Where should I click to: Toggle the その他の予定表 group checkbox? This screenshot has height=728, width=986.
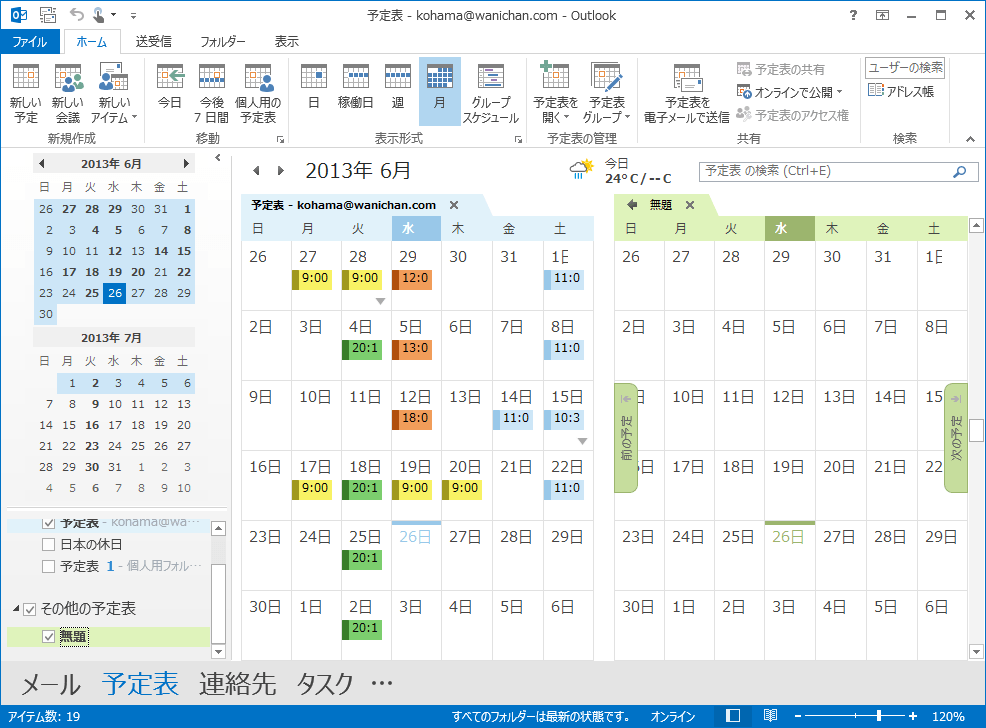(30, 609)
